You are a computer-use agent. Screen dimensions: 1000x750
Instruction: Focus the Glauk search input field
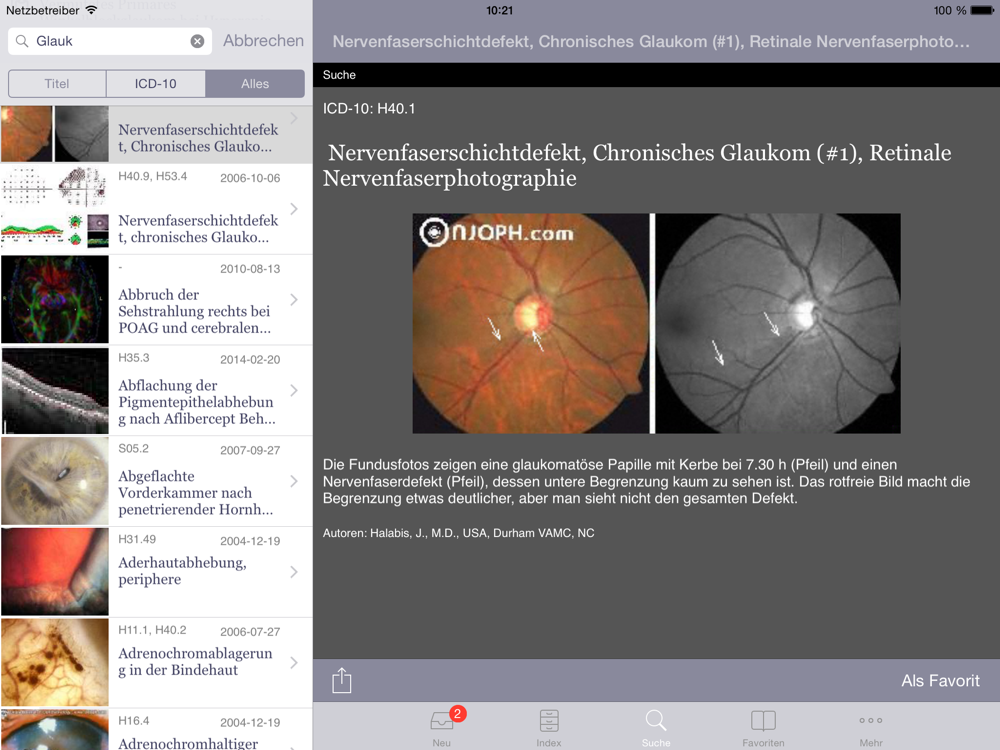click(x=110, y=41)
